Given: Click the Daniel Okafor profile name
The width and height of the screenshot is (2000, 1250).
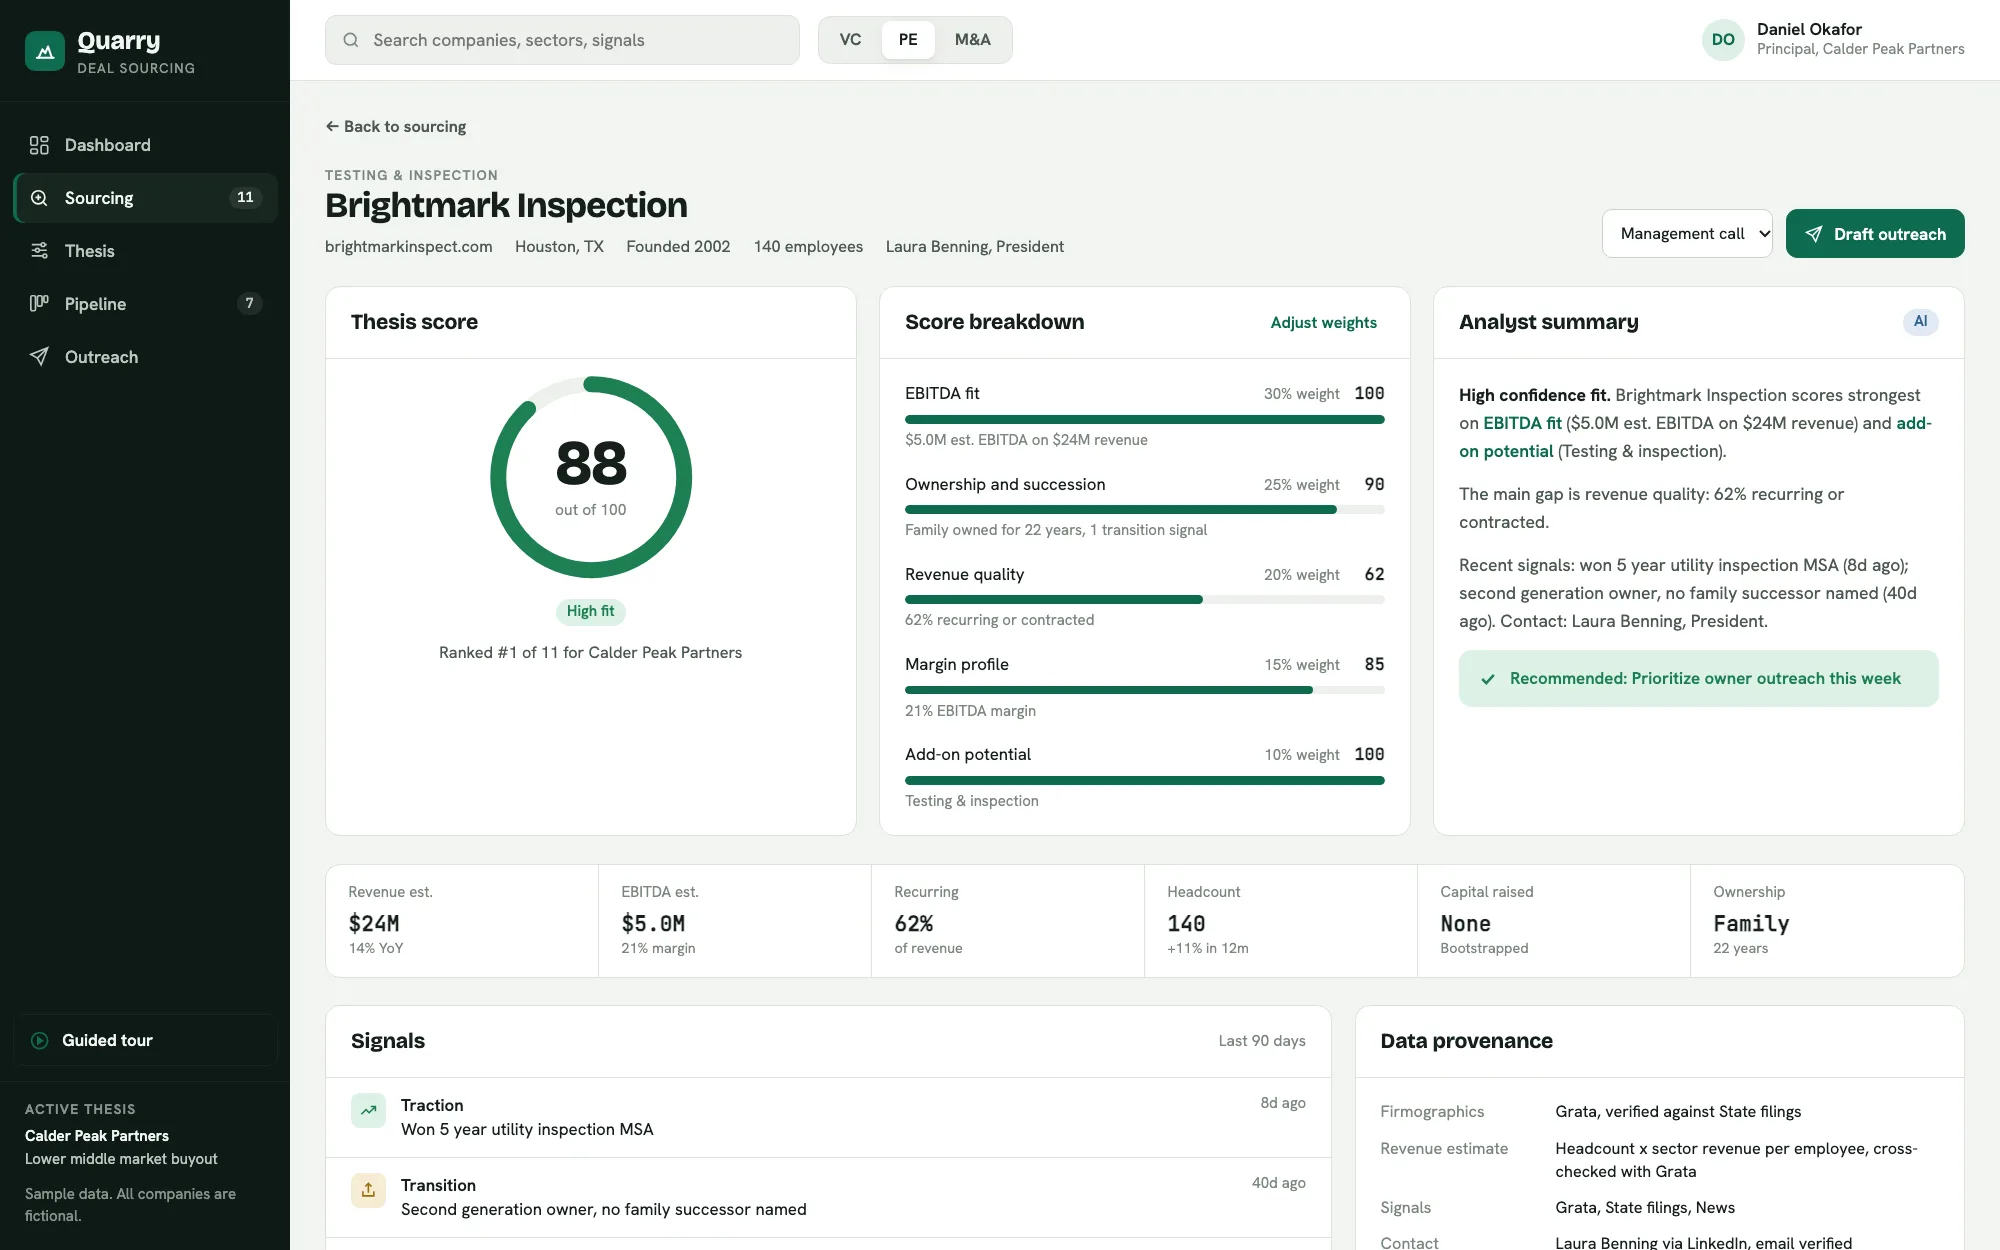Looking at the screenshot, I should coord(1809,29).
